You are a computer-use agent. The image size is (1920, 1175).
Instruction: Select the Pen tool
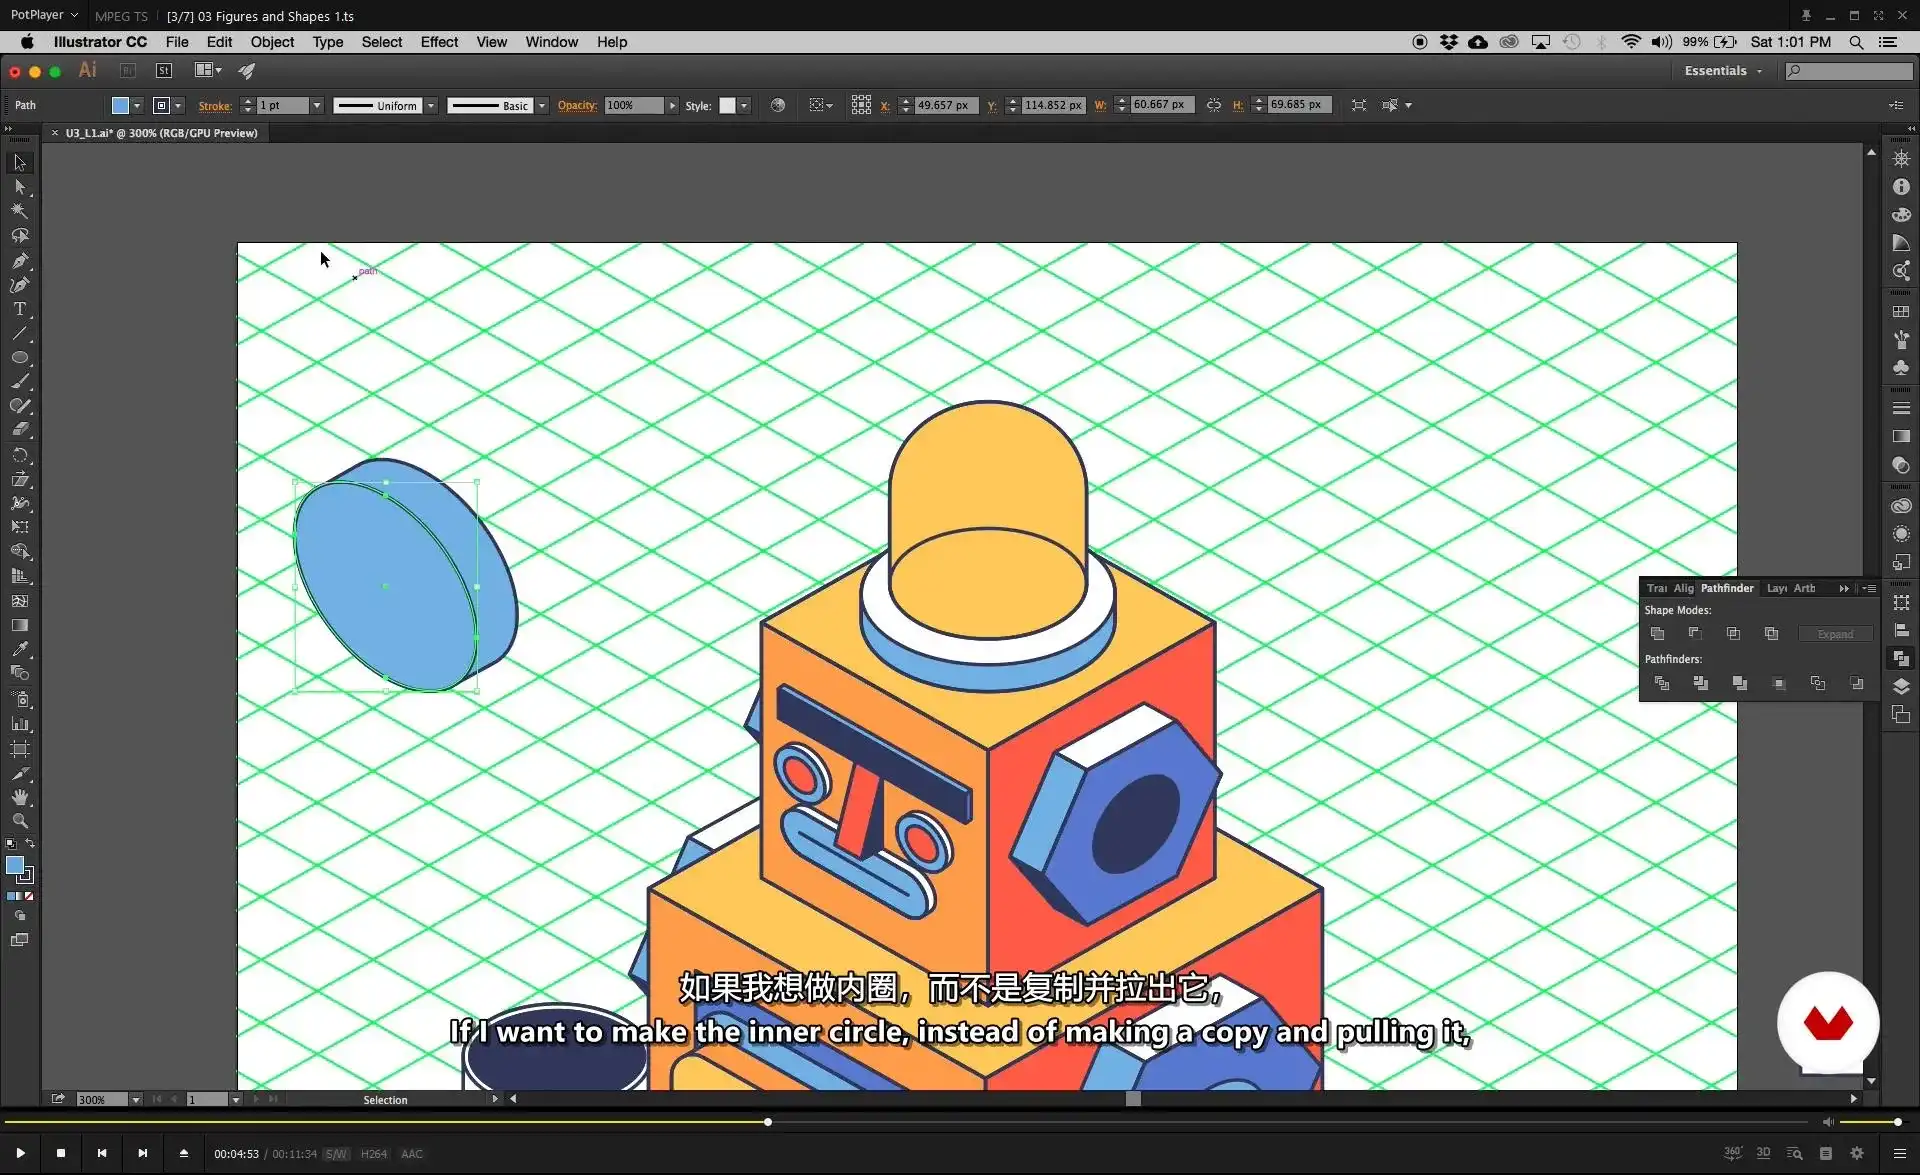coord(19,260)
